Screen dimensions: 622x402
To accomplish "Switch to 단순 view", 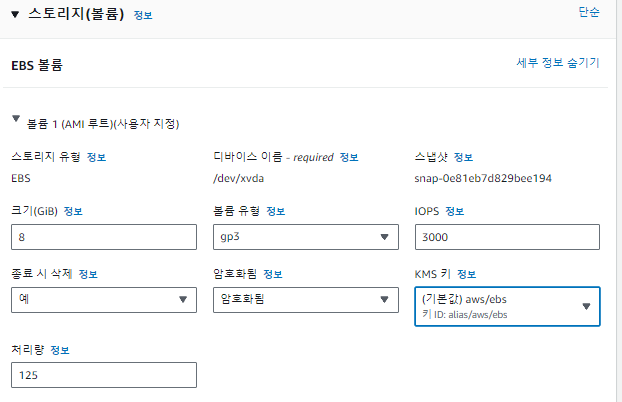I will (589, 12).
